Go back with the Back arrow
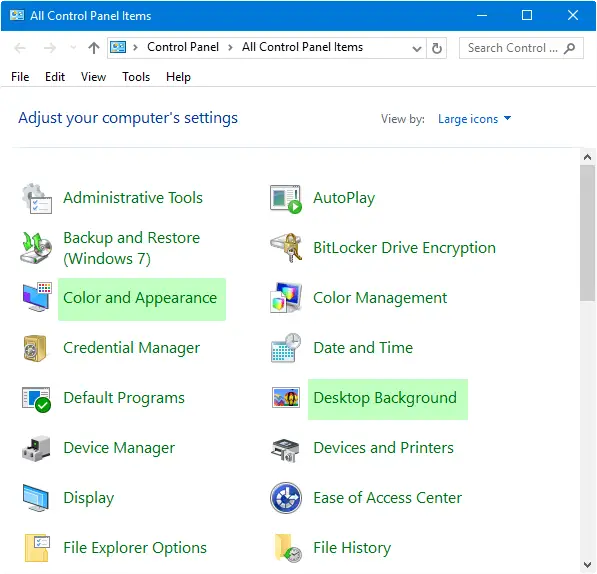597x574 pixels. tap(20, 48)
